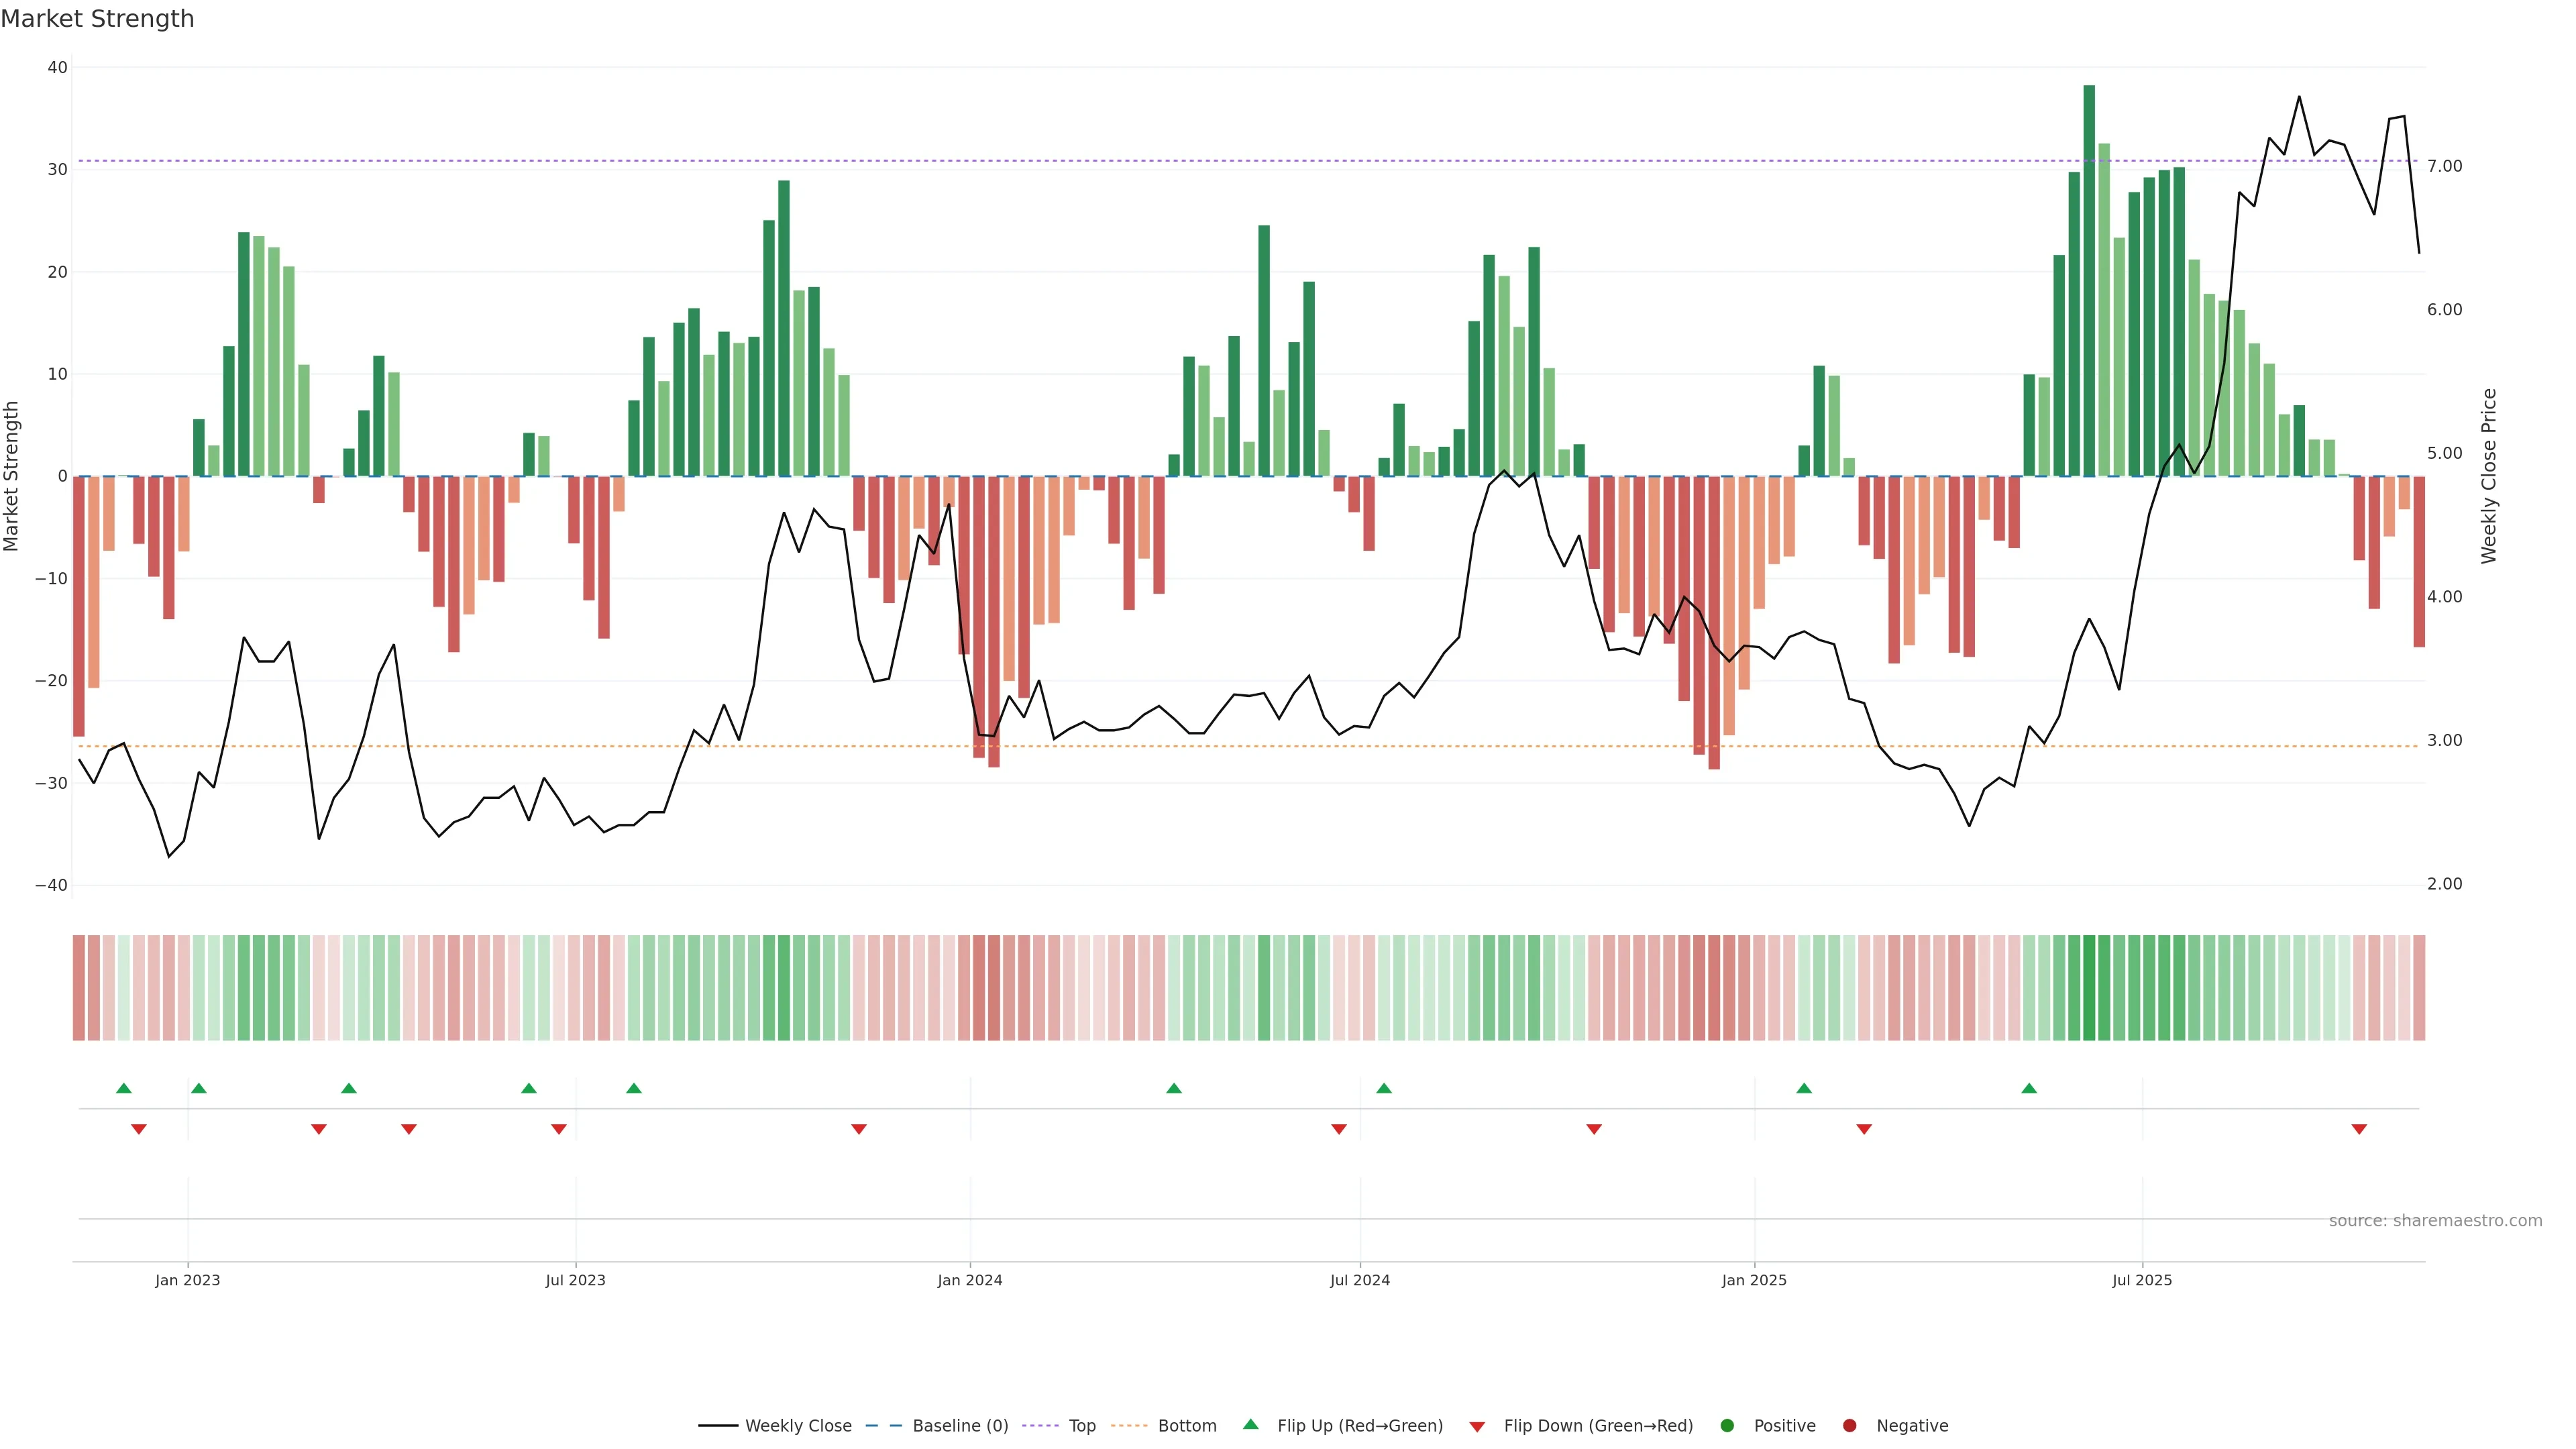
Task: Click the sharemaestro.com source text
Action: (2435, 1221)
